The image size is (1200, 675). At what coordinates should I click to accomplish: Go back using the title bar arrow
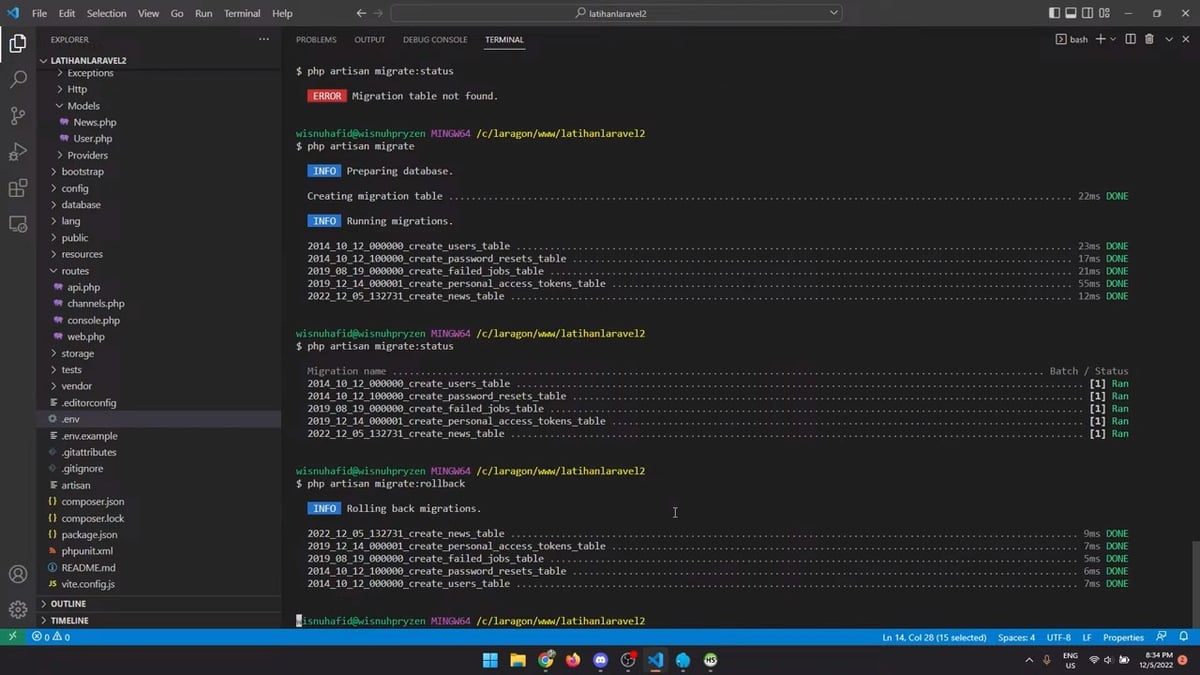(x=361, y=13)
